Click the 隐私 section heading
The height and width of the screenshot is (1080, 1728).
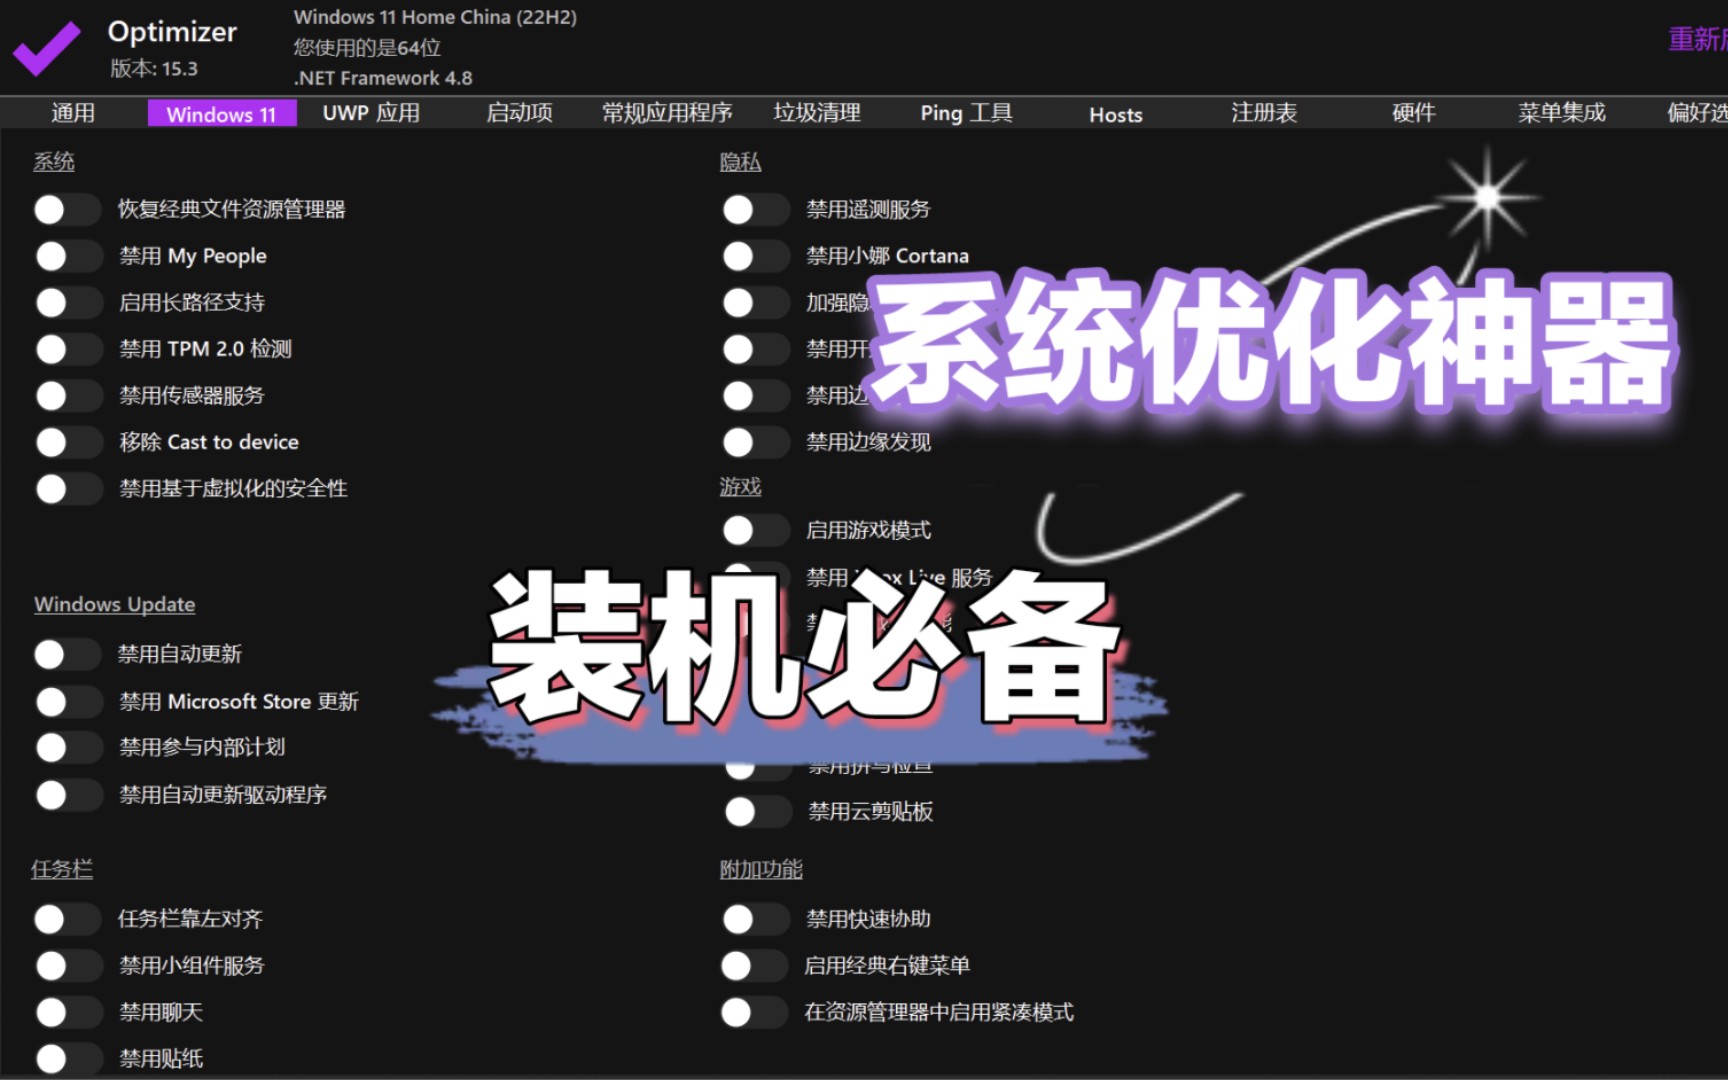[x=740, y=162]
